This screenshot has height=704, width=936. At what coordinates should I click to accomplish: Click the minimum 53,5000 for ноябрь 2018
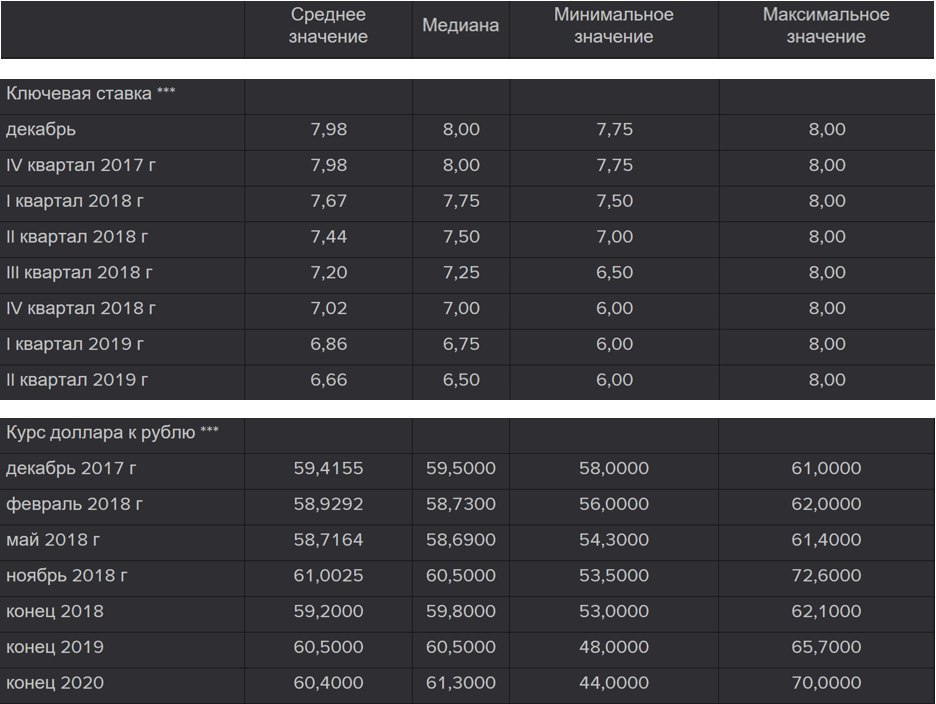[x=614, y=576]
